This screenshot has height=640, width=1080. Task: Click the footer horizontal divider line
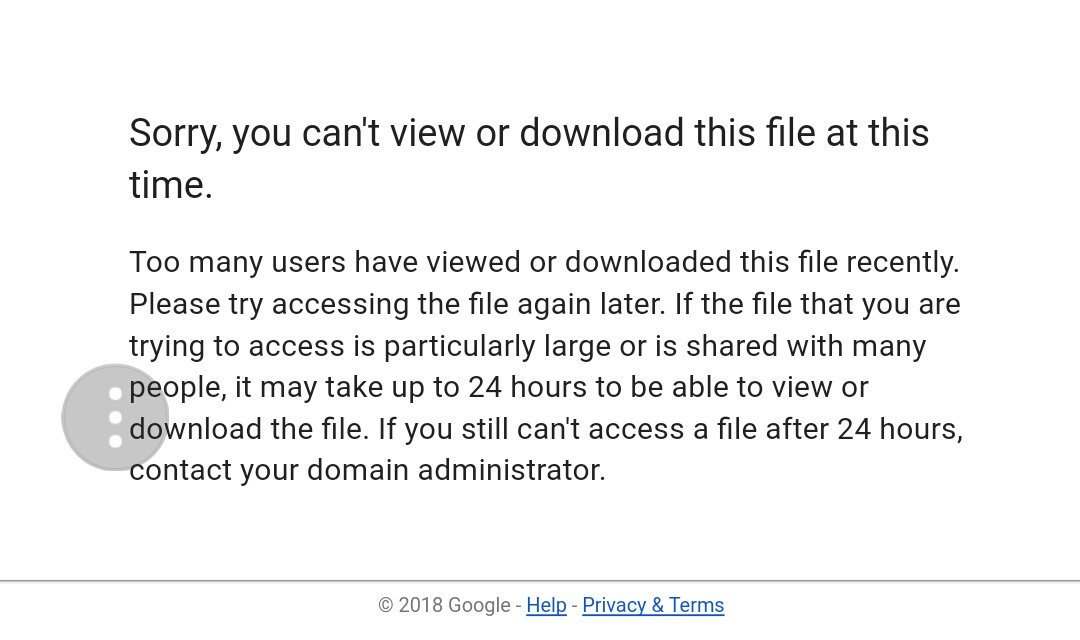click(x=540, y=581)
